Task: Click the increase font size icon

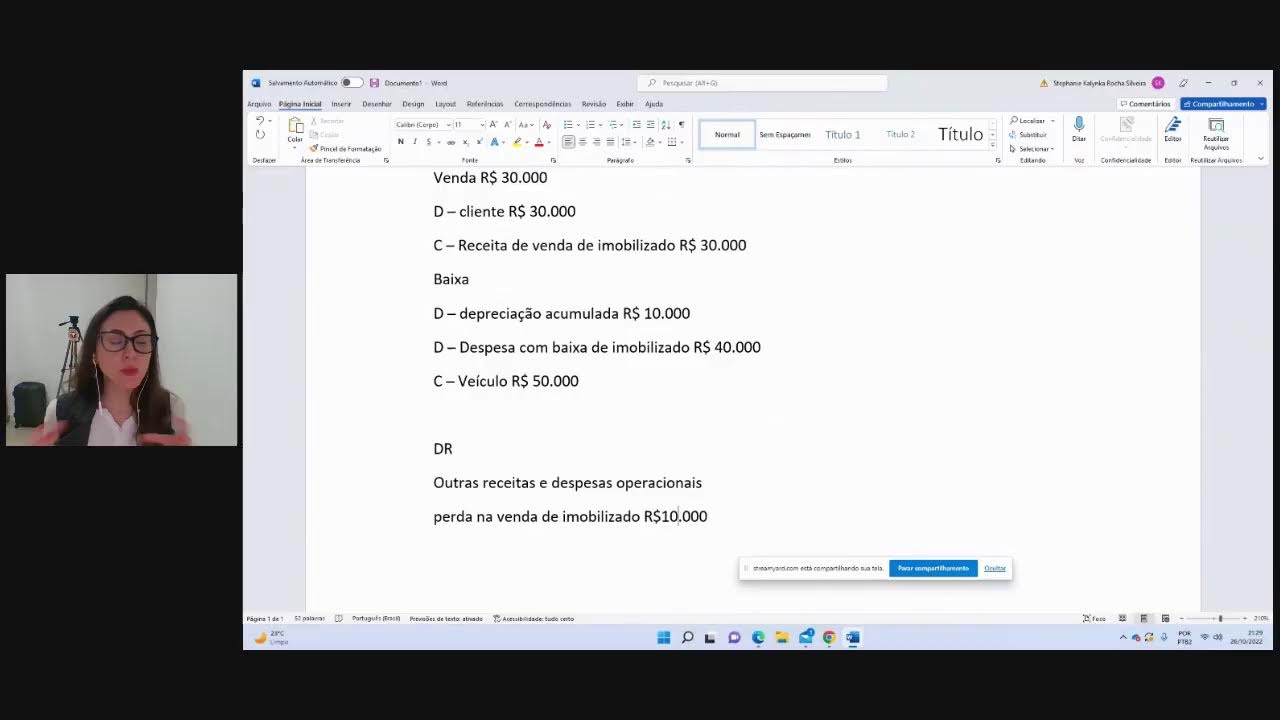Action: [493, 124]
